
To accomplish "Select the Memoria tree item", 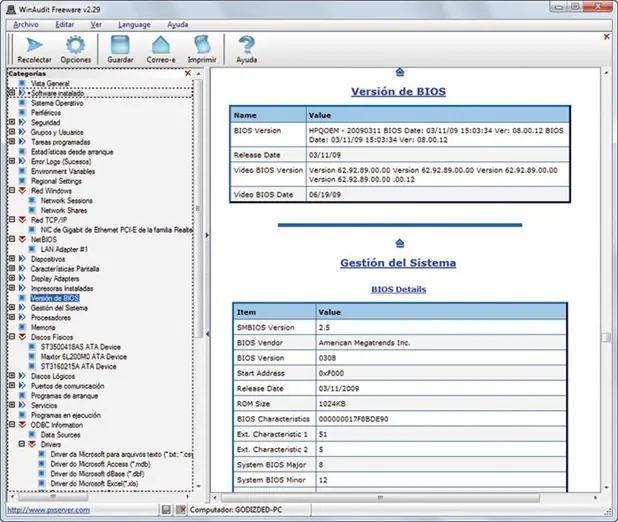I will (x=43, y=327).
